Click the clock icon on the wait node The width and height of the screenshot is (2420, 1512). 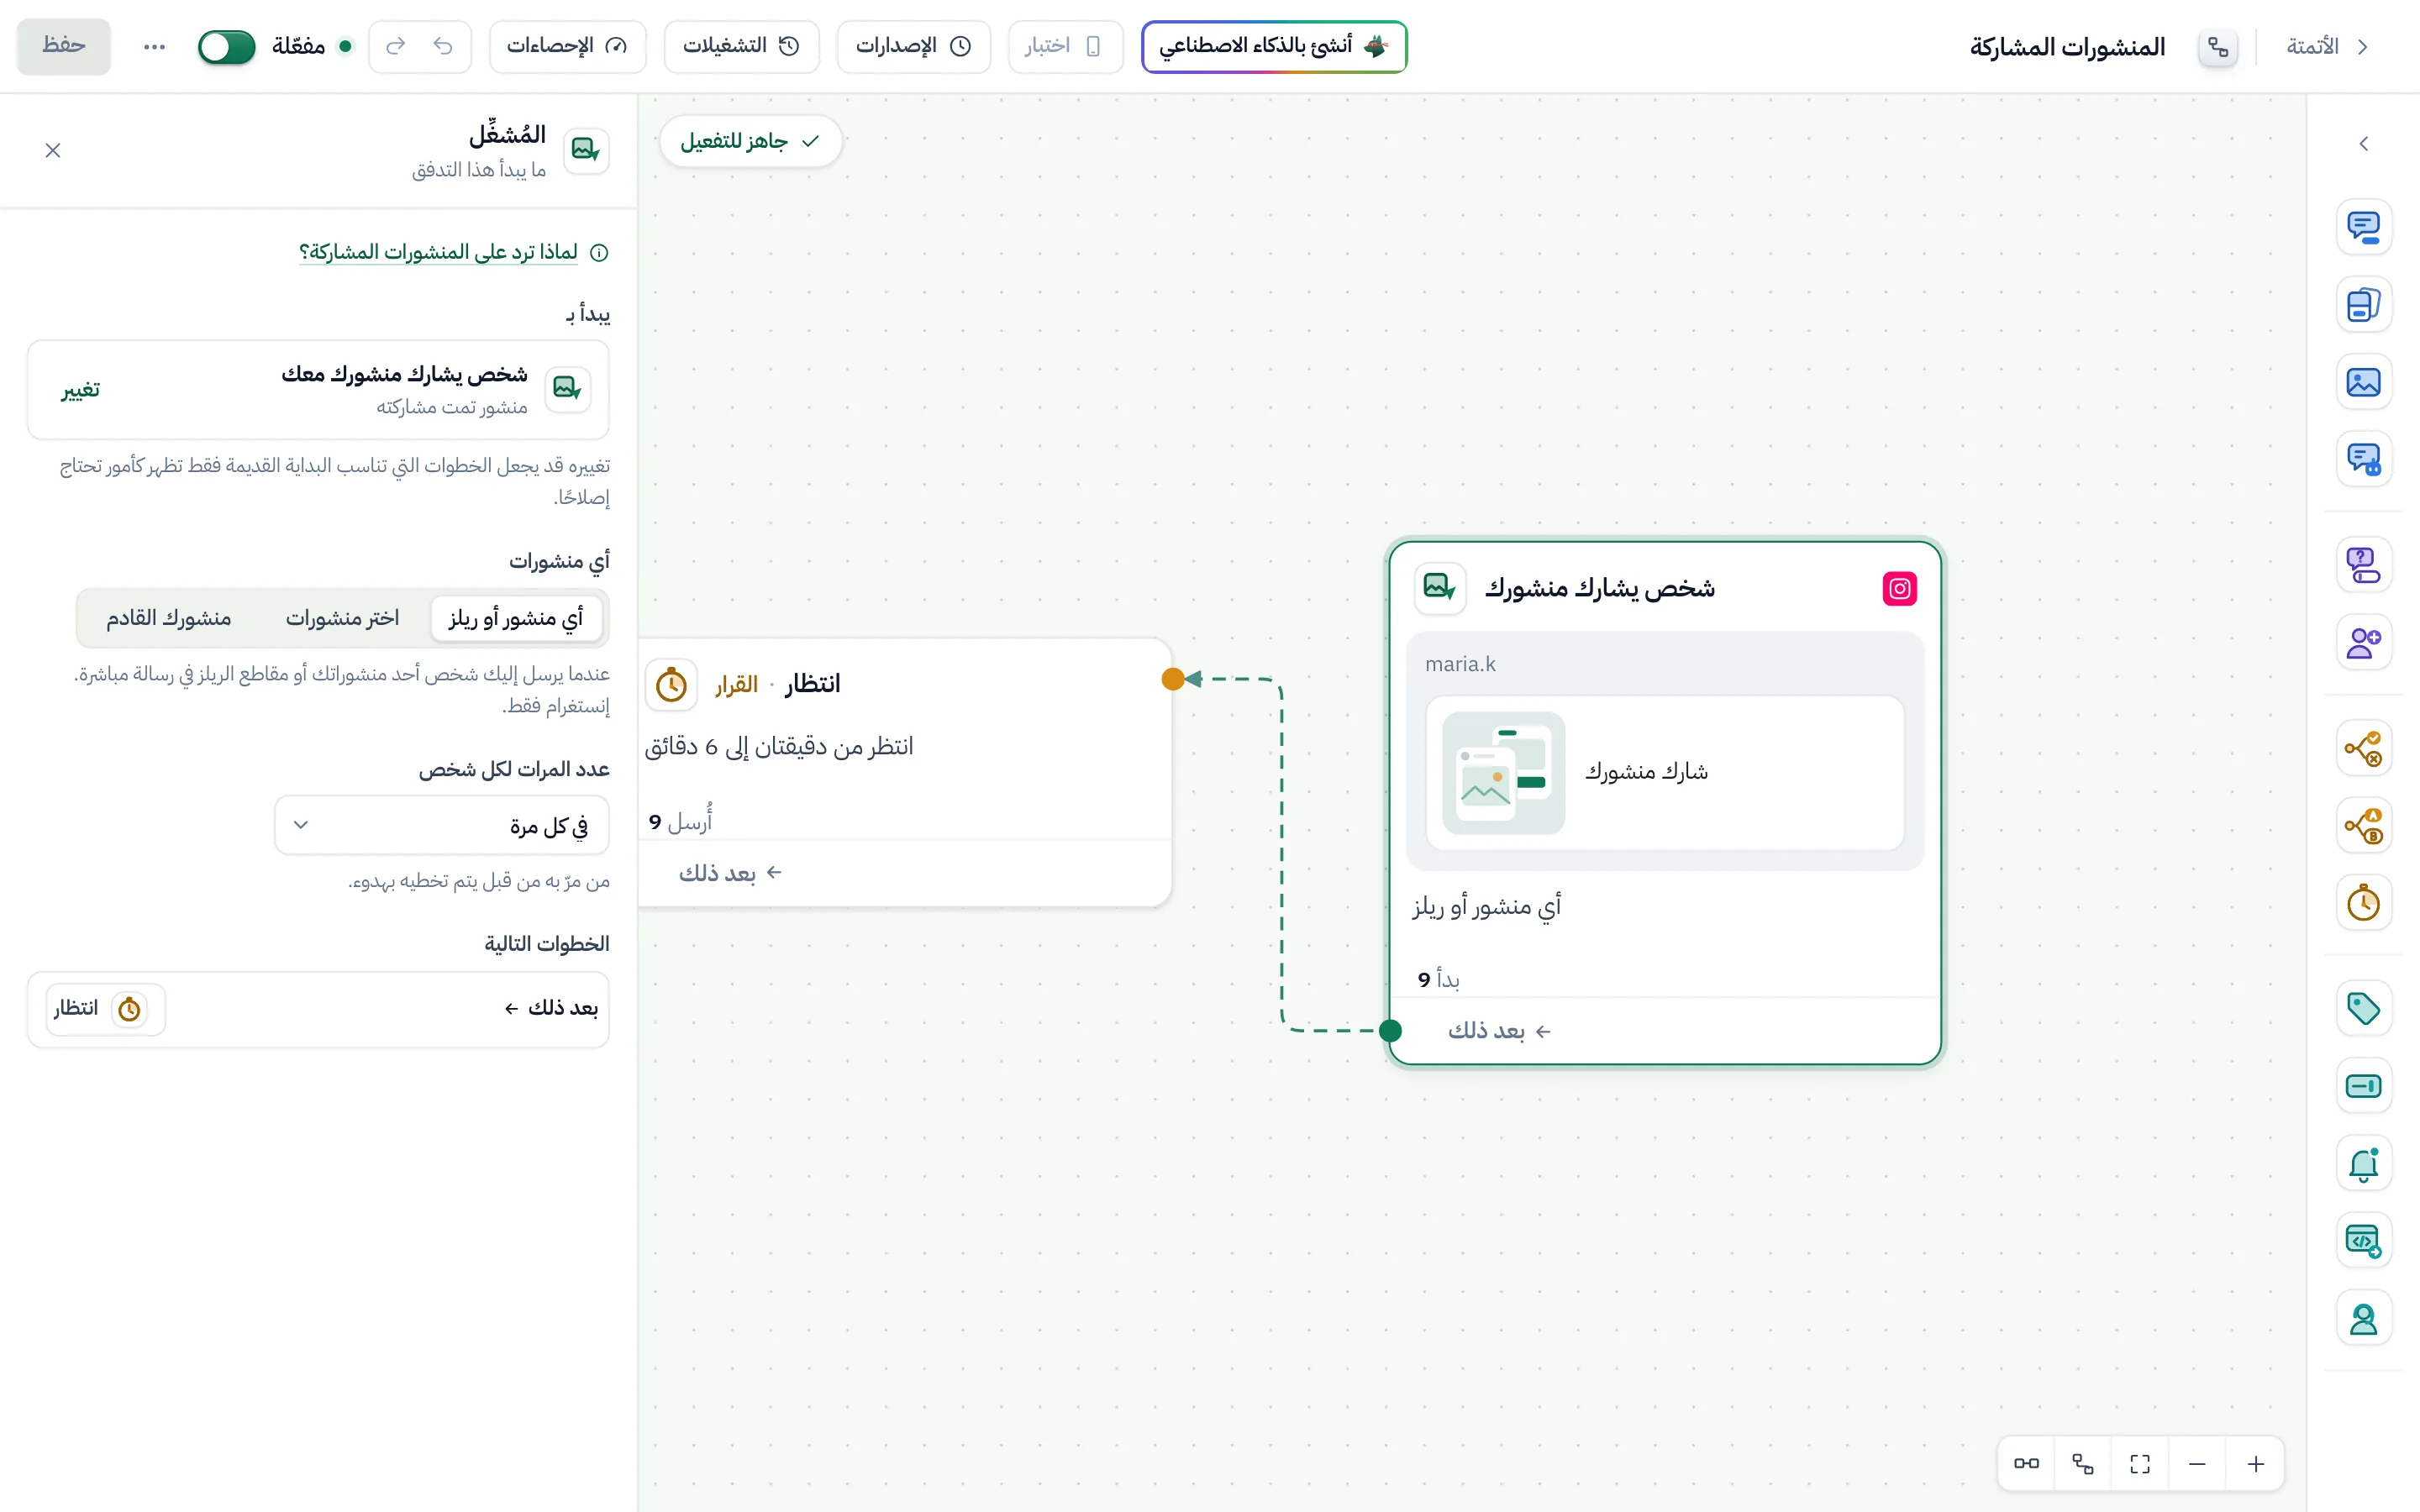[671, 685]
